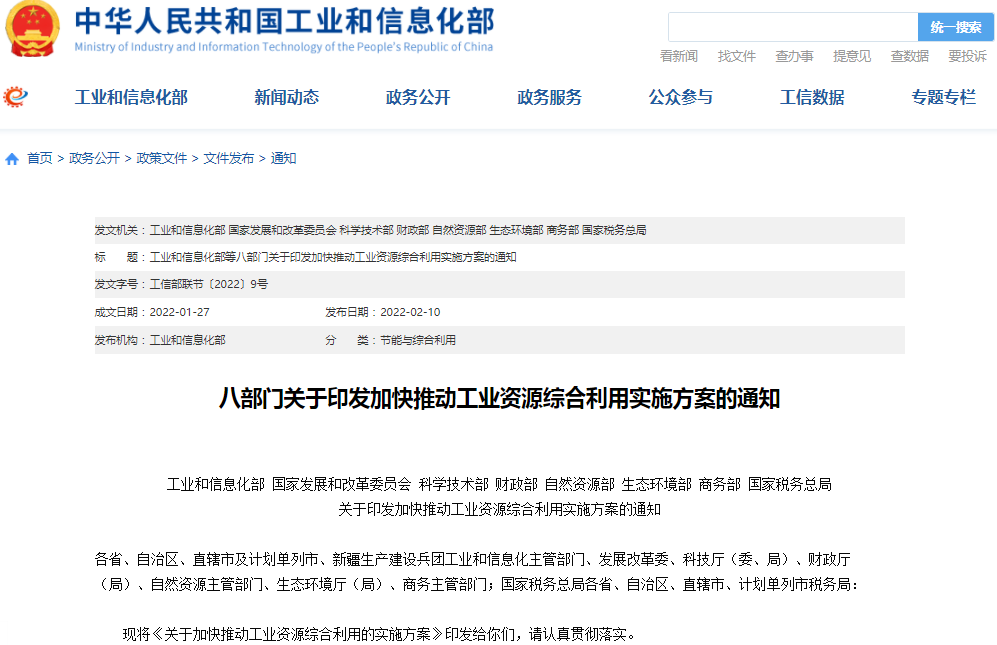This screenshot has height=645, width=997.
Task: Open the 工信数据 menu item
Action: coord(812,97)
